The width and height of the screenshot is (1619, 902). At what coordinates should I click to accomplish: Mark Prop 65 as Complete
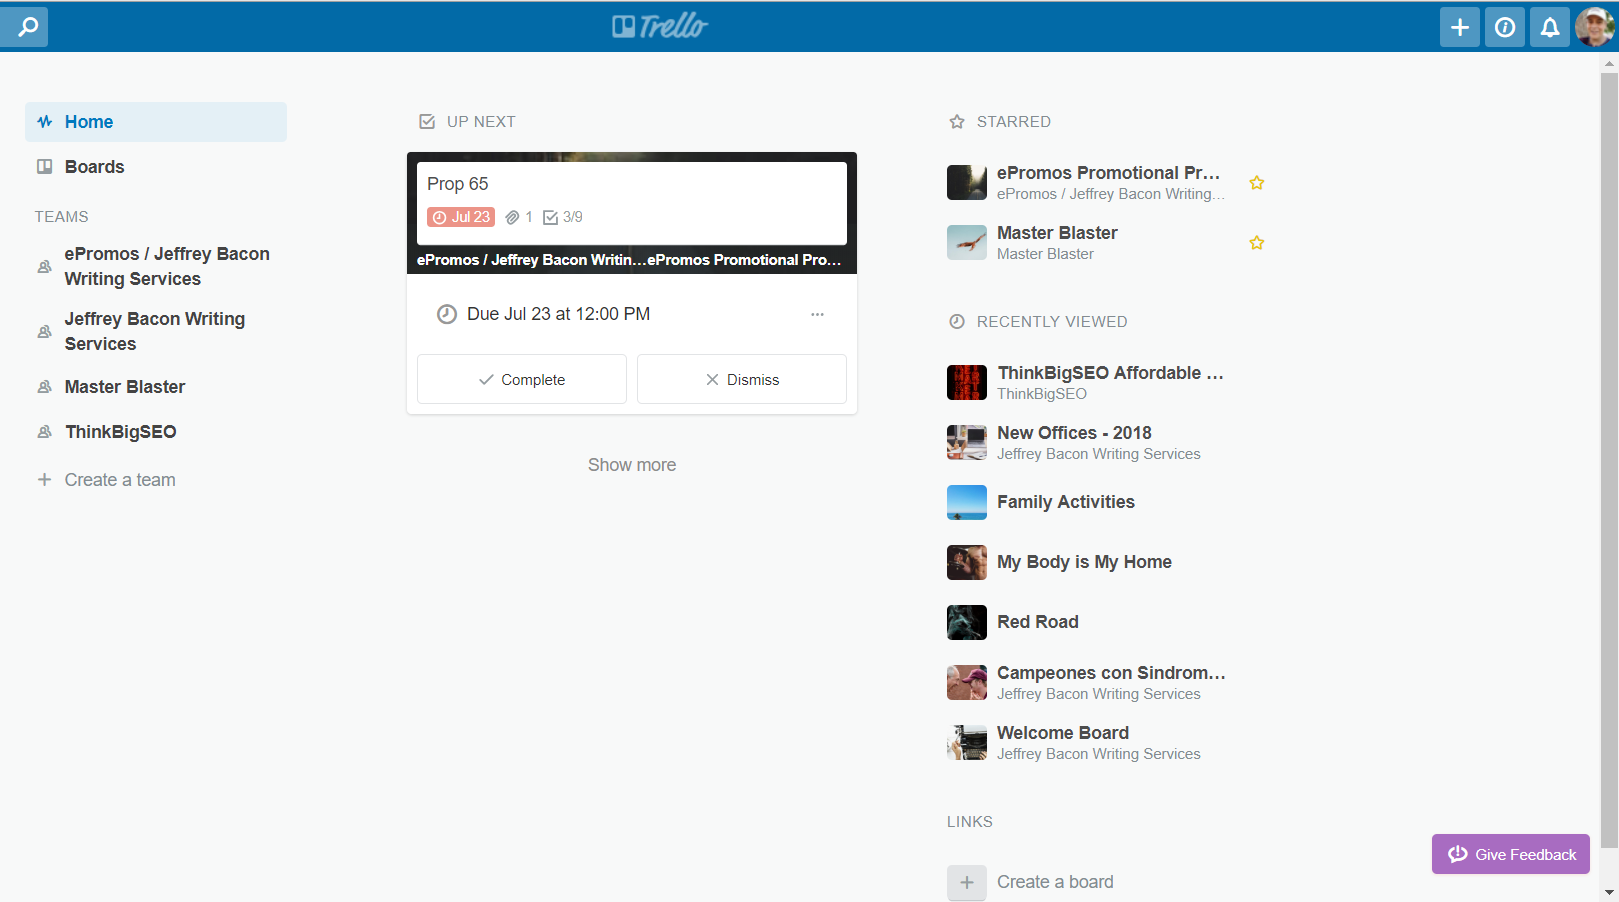[522, 379]
